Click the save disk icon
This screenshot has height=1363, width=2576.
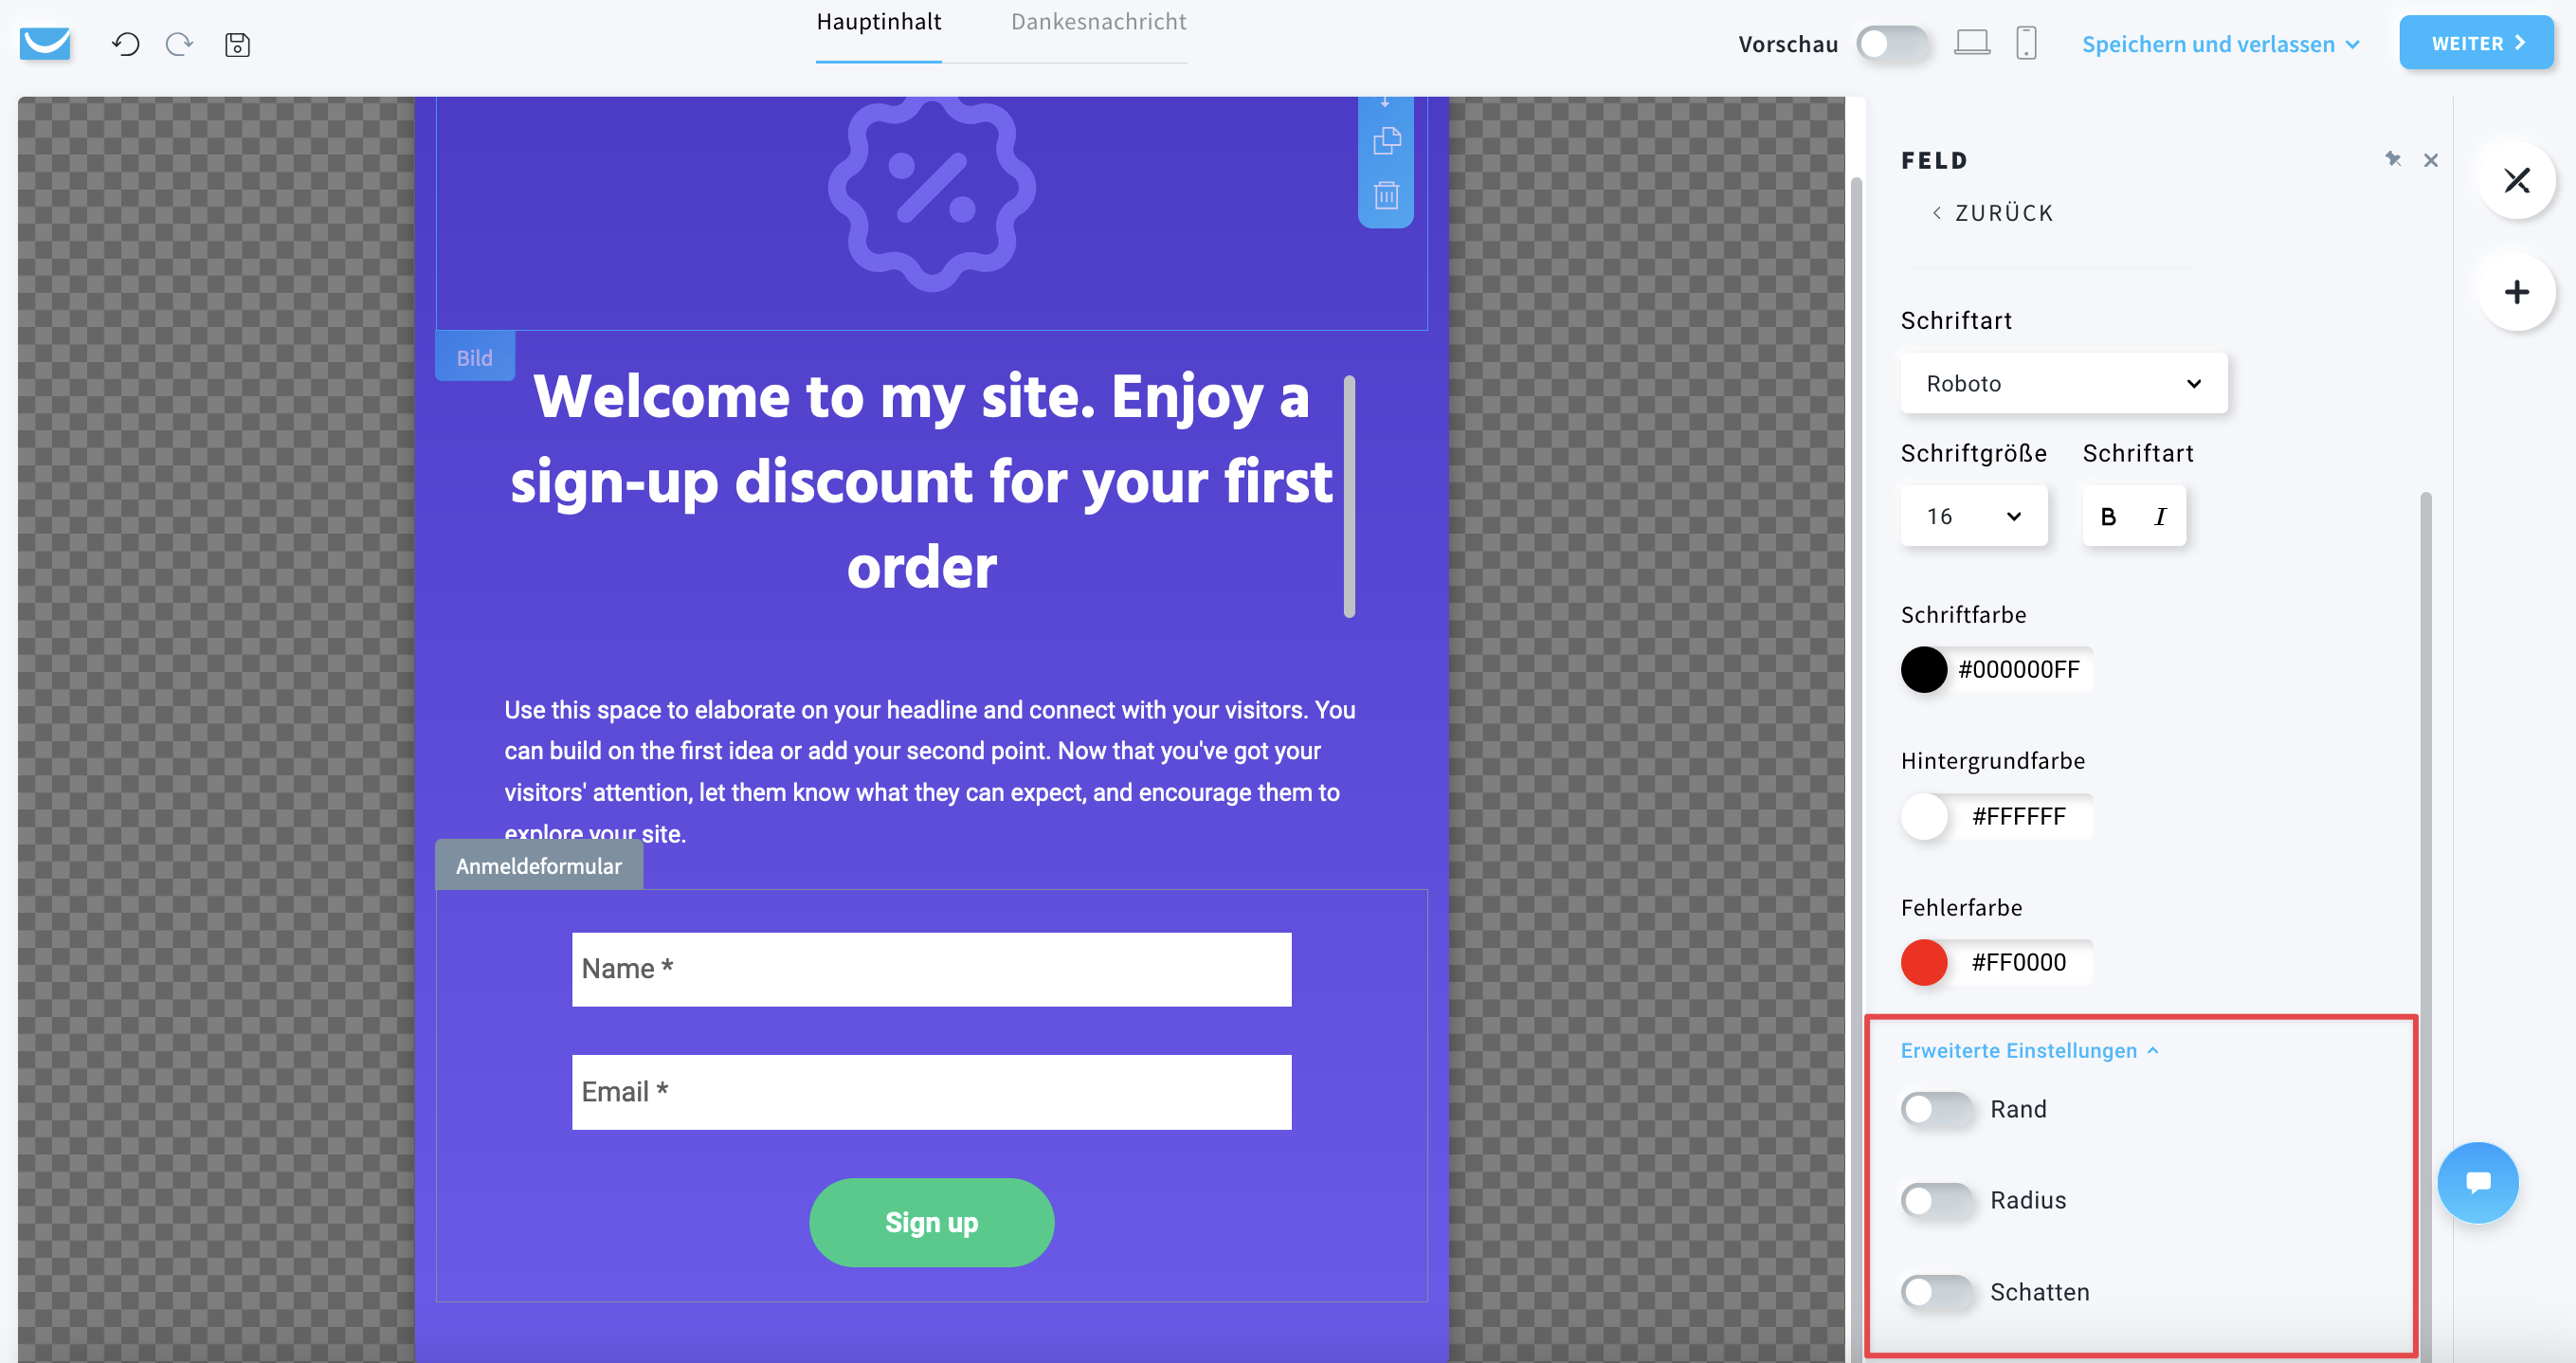pyautogui.click(x=237, y=44)
